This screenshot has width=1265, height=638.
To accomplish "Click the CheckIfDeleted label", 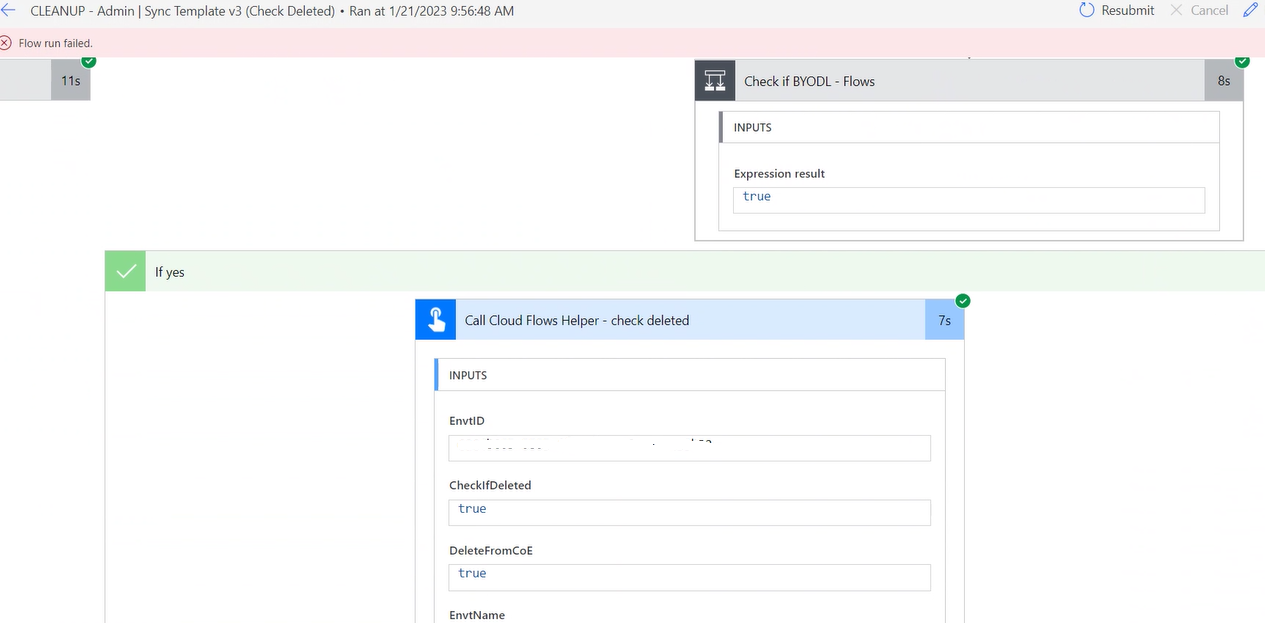I will click(490, 485).
